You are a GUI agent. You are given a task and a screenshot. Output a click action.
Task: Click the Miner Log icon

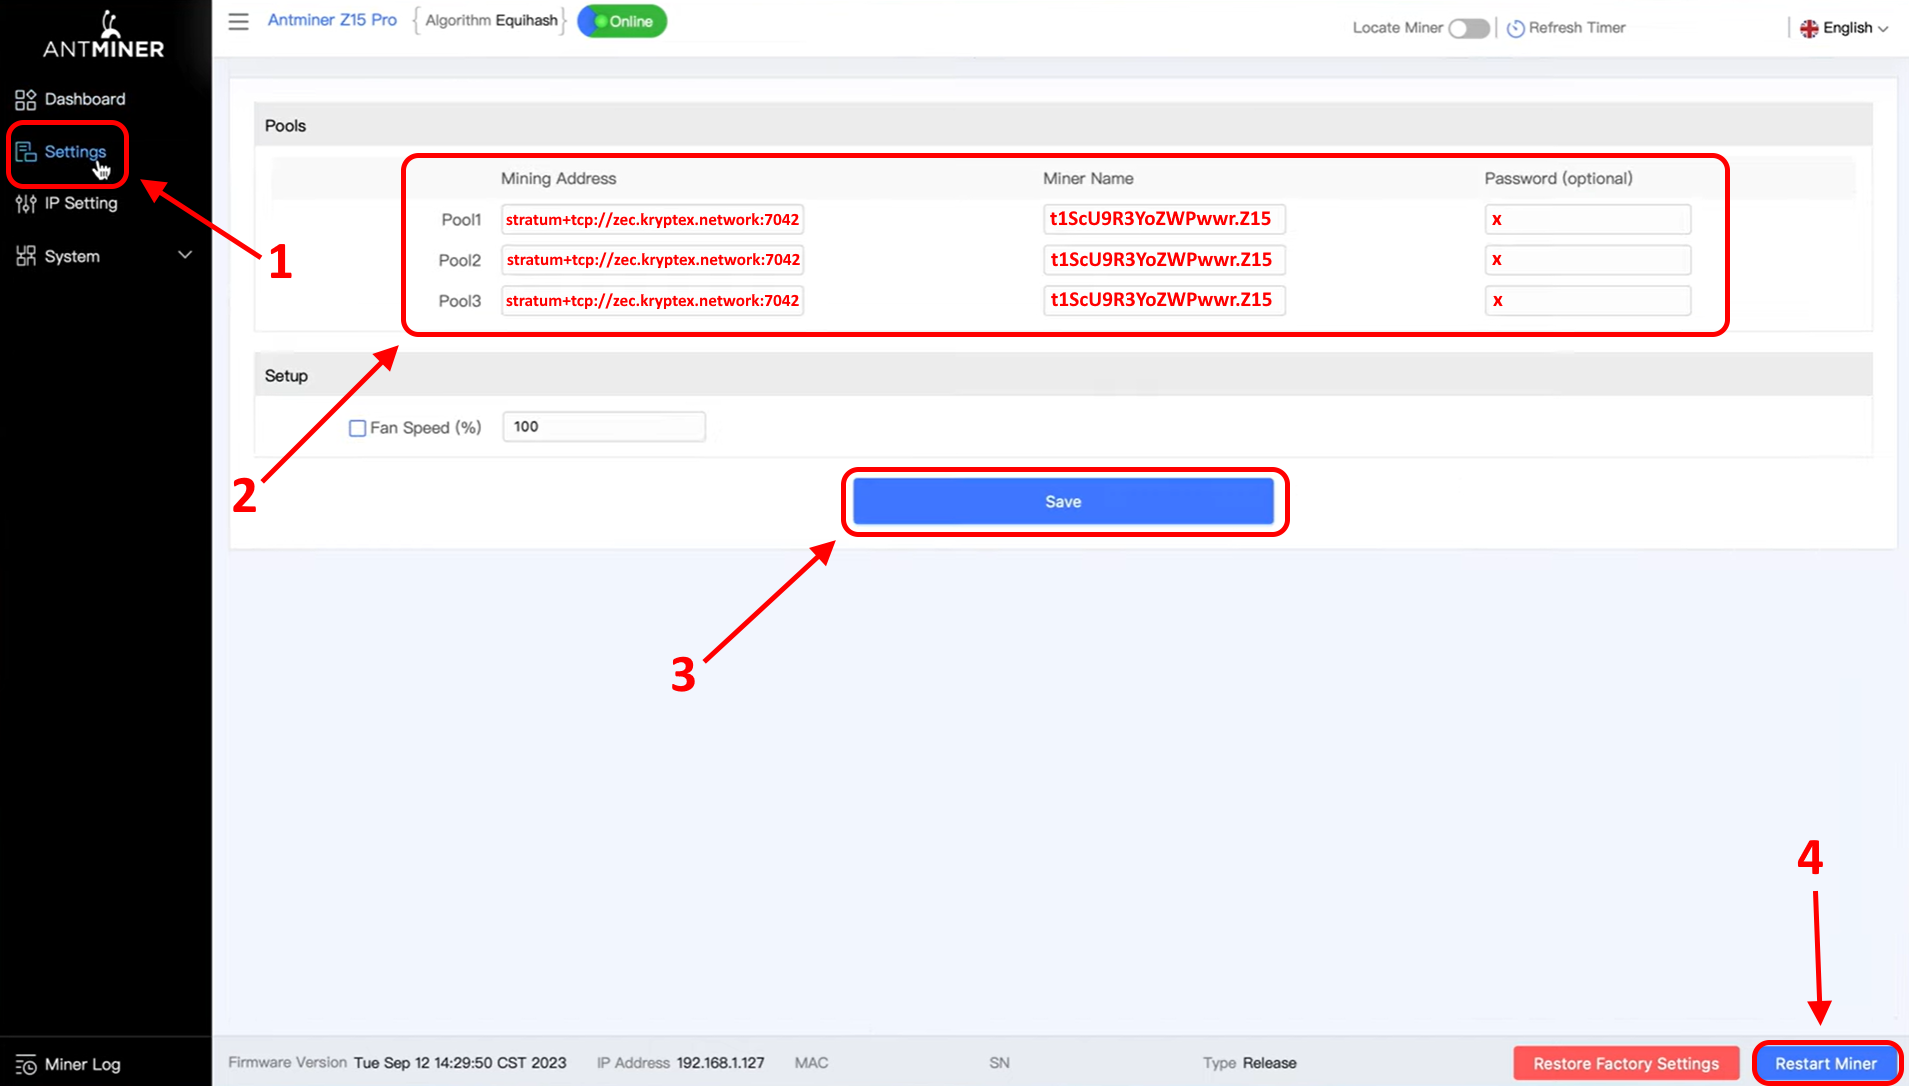coord(25,1065)
